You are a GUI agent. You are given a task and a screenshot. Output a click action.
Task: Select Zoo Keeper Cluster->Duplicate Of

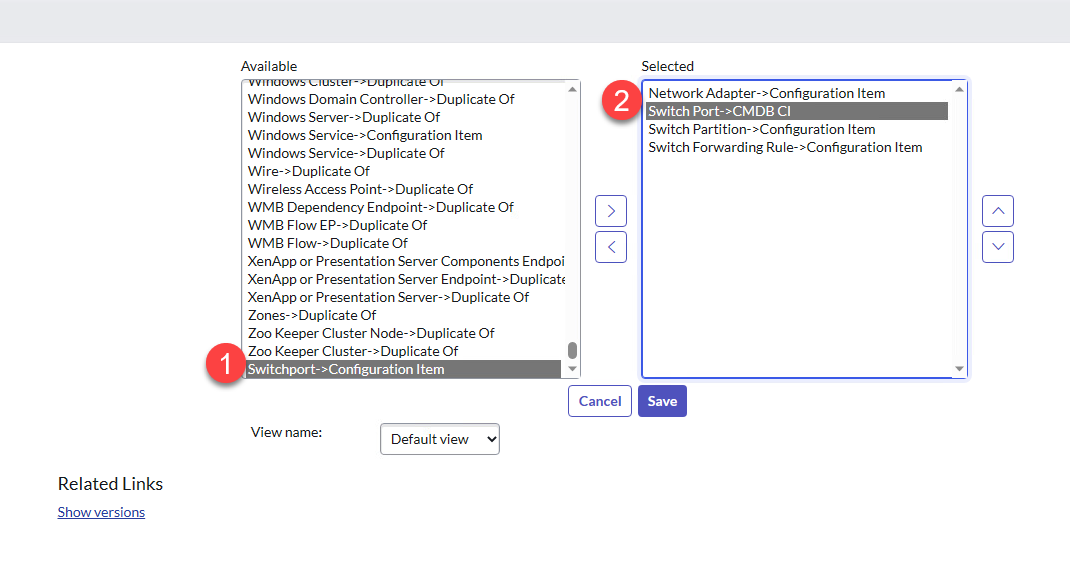(403, 352)
